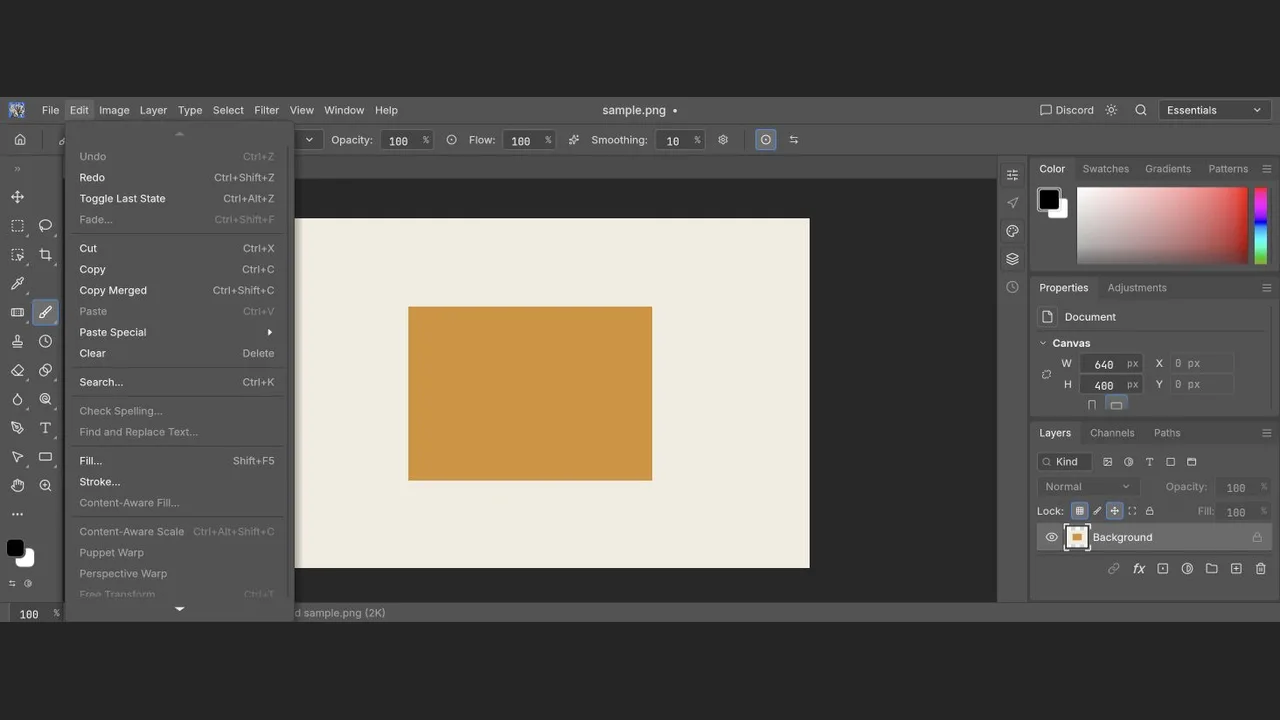The width and height of the screenshot is (1280, 720).
Task: Toggle lock image pixels brush icon
Action: pos(1097,511)
